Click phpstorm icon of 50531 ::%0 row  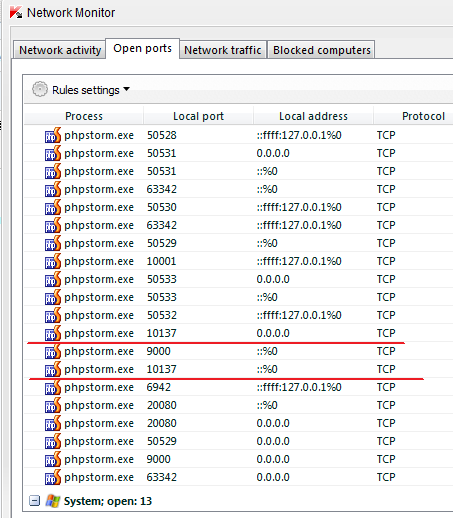pyautogui.click(x=53, y=171)
